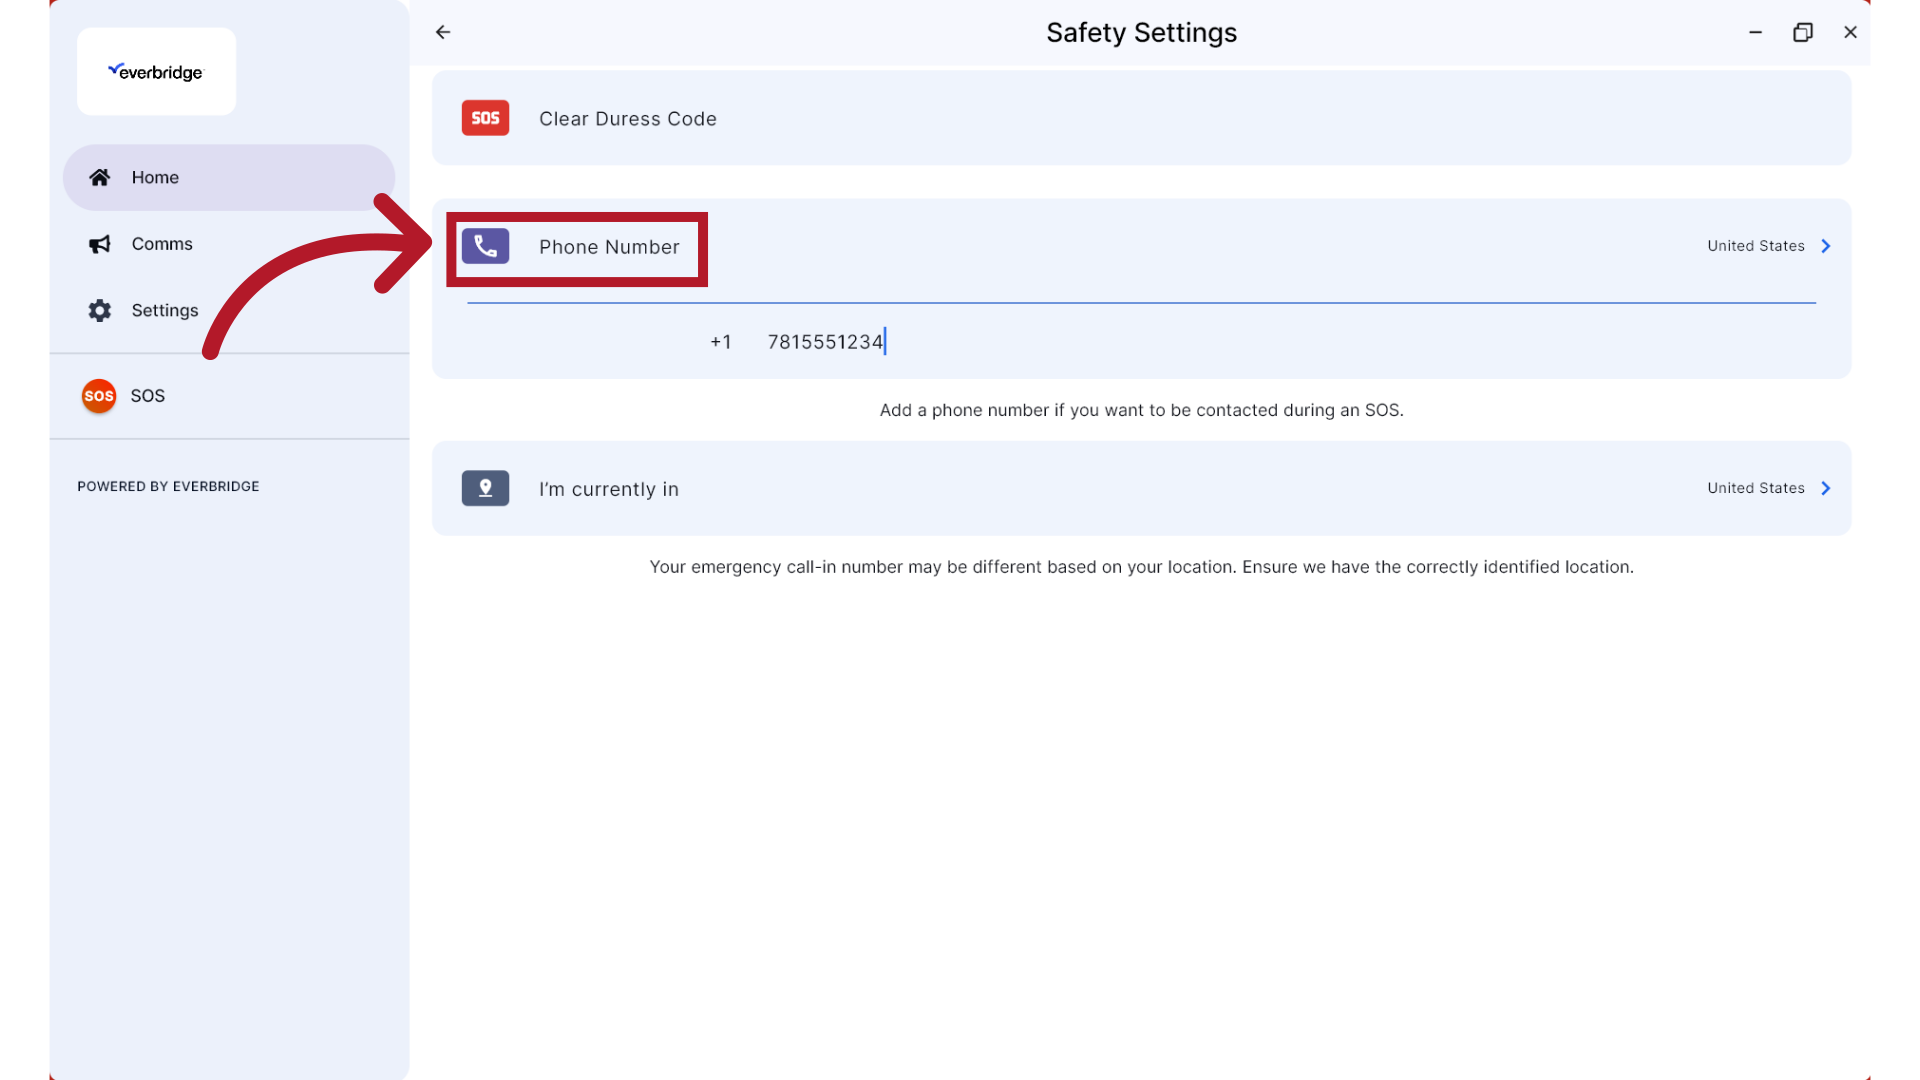Click the Safety Settings title bar
1920x1080 pixels.
click(1141, 32)
